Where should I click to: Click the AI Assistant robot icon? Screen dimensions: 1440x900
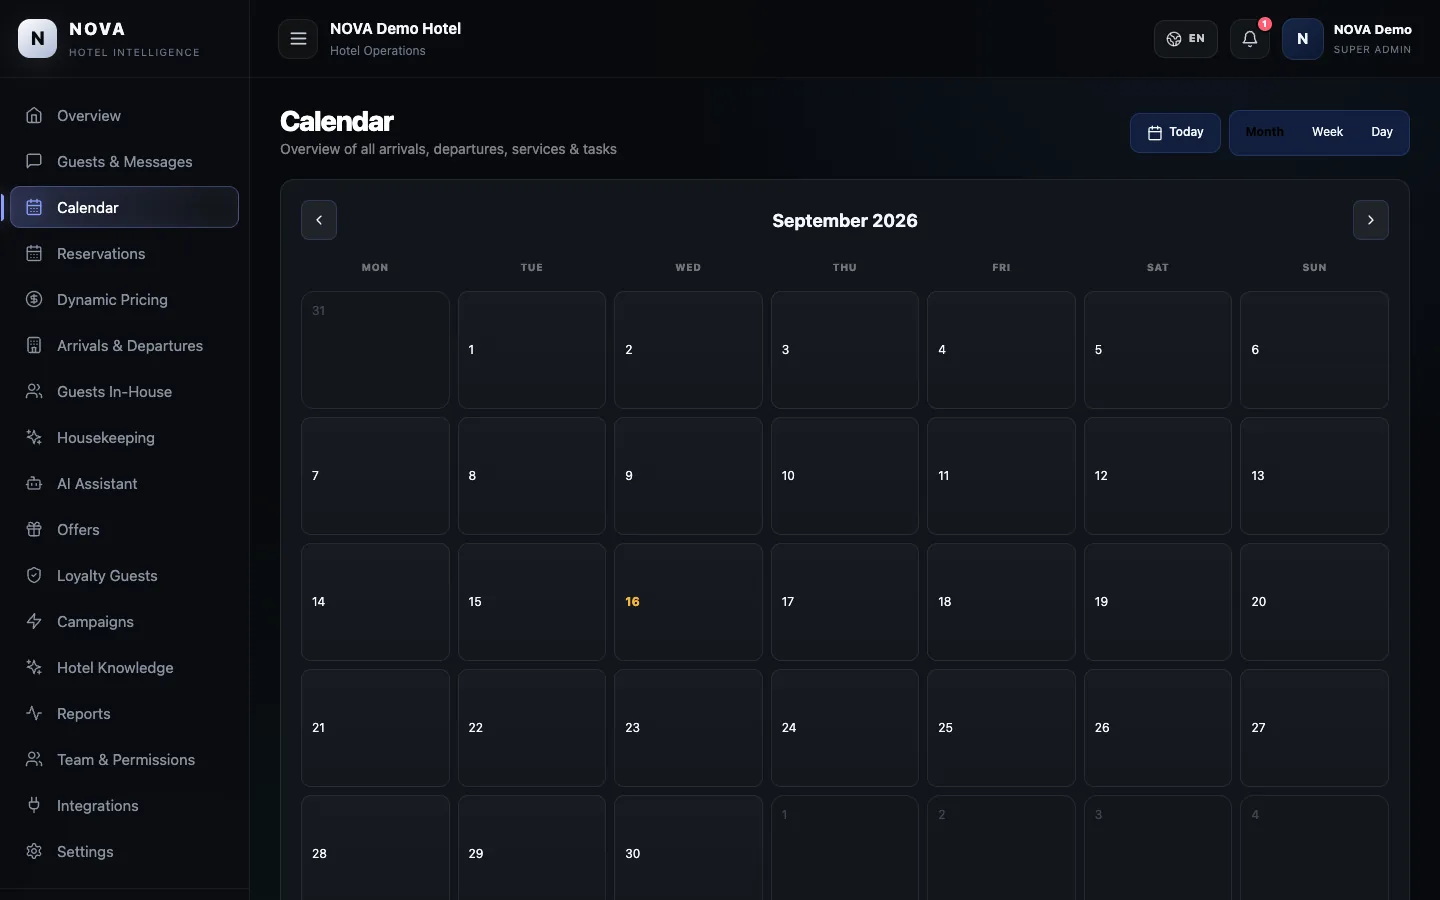34,483
